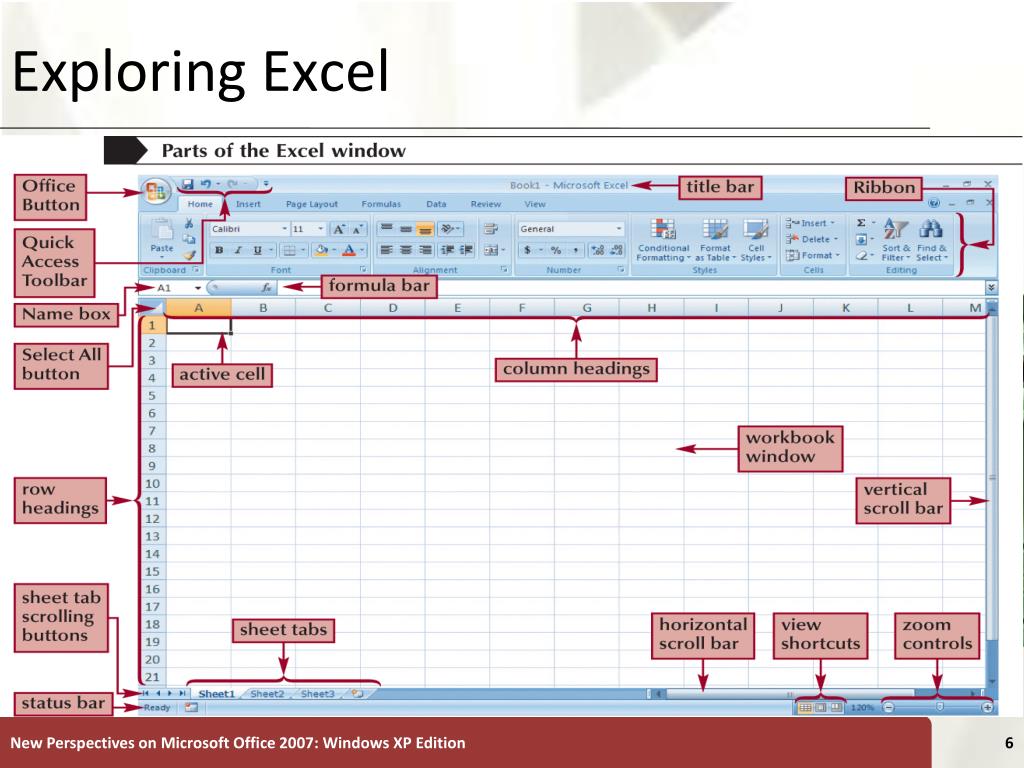Toggle Middle Align in Alignment group
The height and width of the screenshot is (768, 1024).
tap(406, 229)
